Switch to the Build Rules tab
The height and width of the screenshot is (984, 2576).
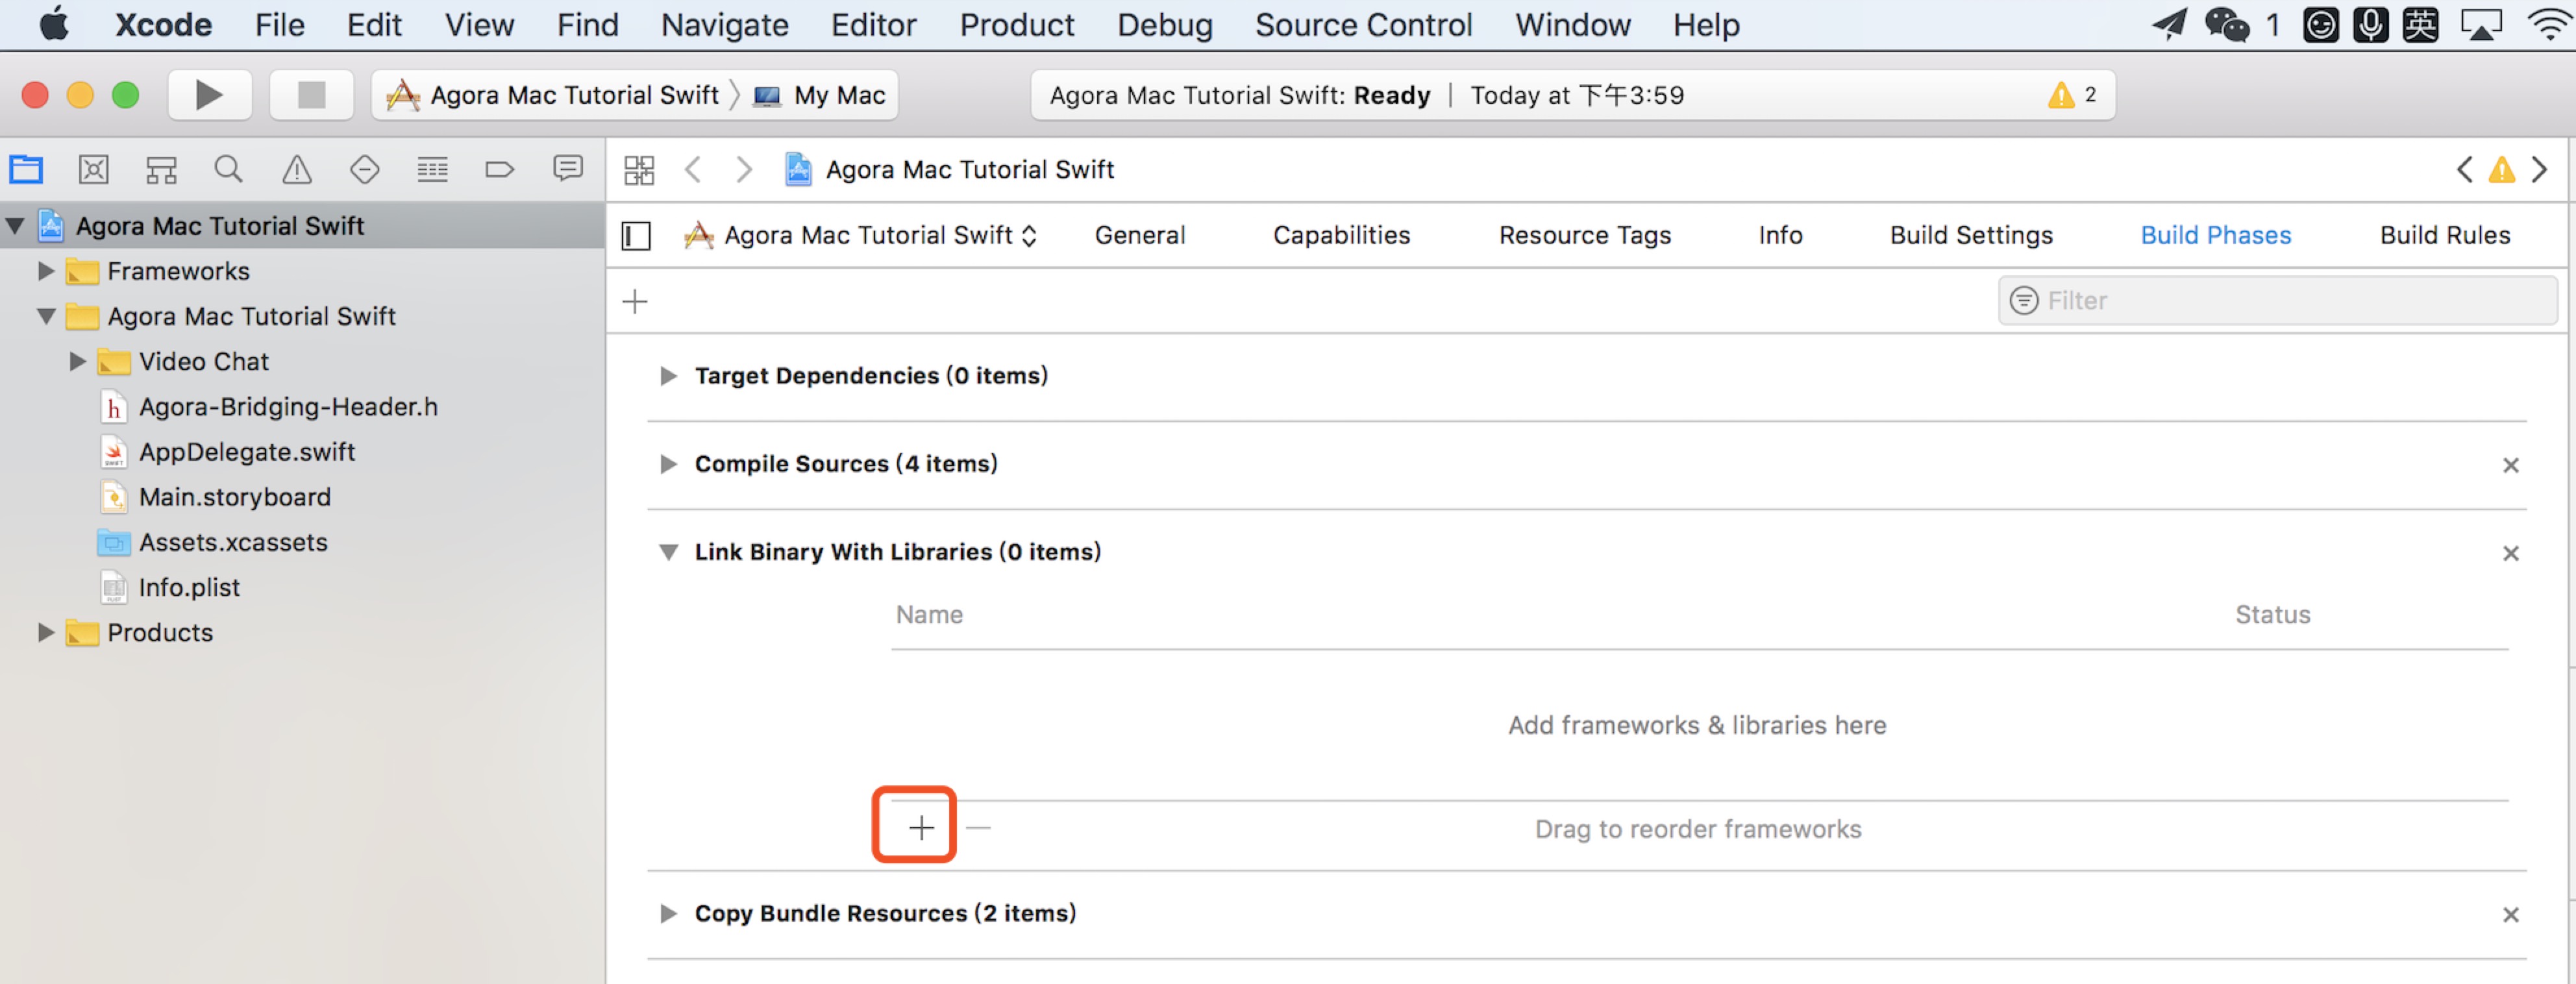[x=2444, y=235]
